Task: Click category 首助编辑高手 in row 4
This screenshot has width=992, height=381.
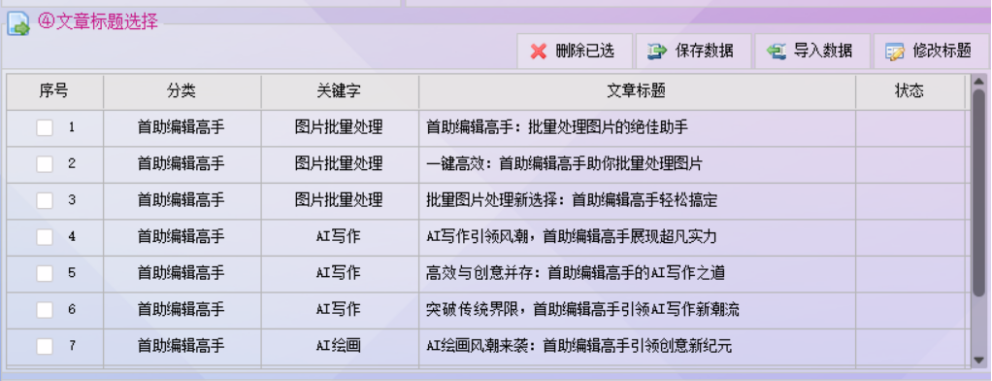Action: [181, 237]
